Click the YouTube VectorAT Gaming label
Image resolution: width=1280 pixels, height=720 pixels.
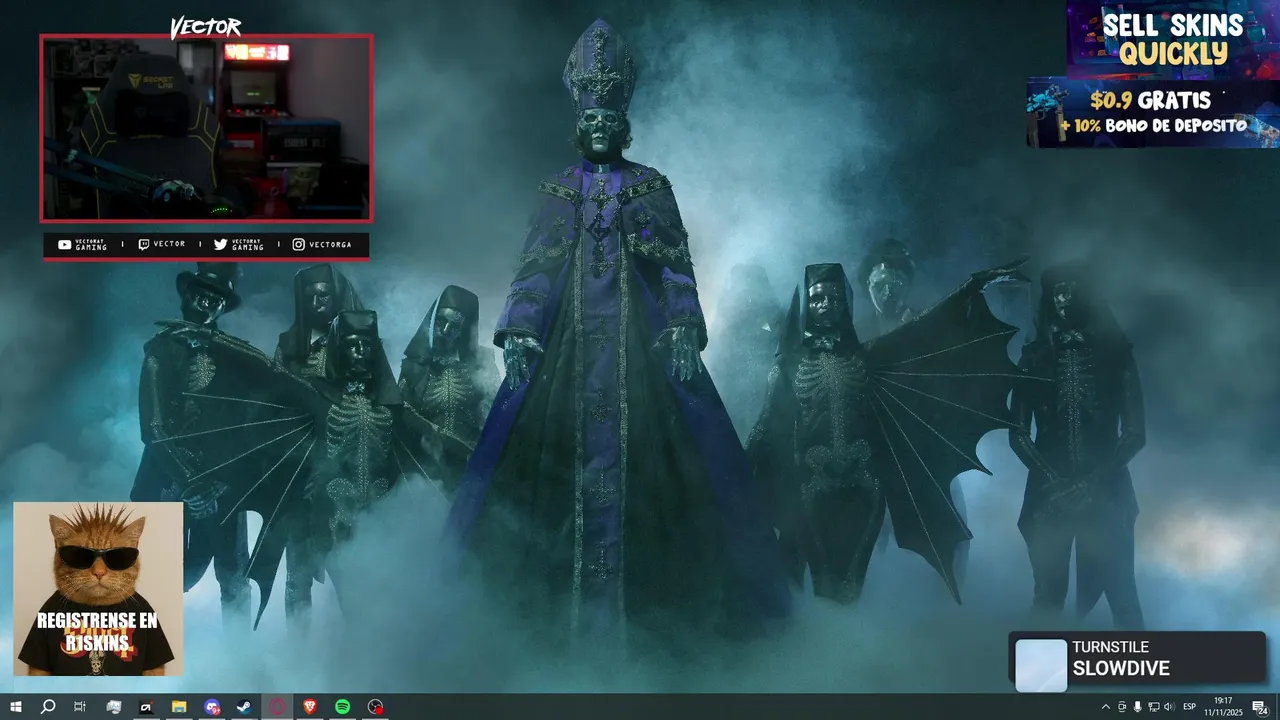pyautogui.click(x=83, y=245)
